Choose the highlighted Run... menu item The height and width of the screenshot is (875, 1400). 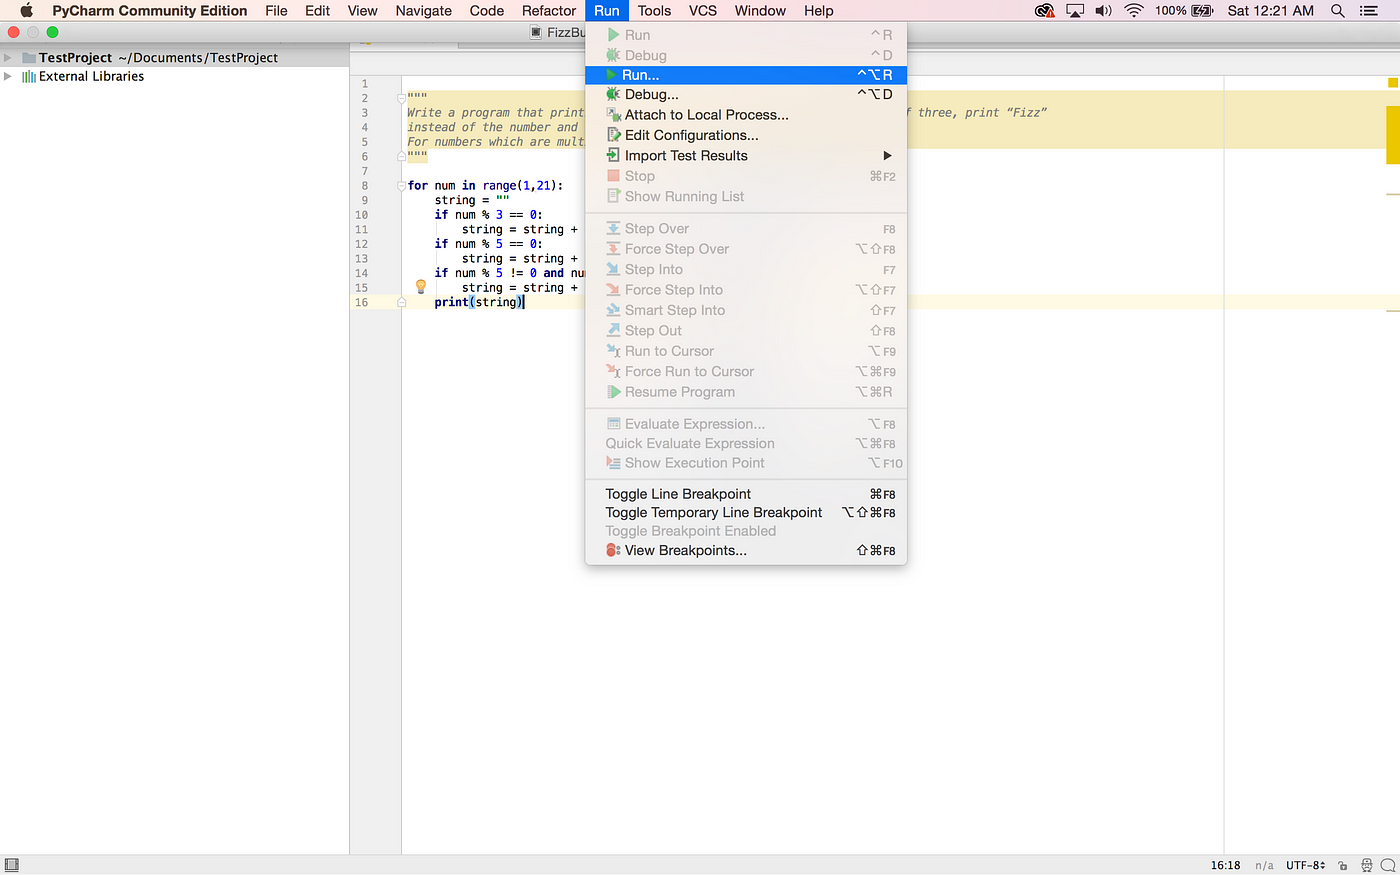point(746,75)
